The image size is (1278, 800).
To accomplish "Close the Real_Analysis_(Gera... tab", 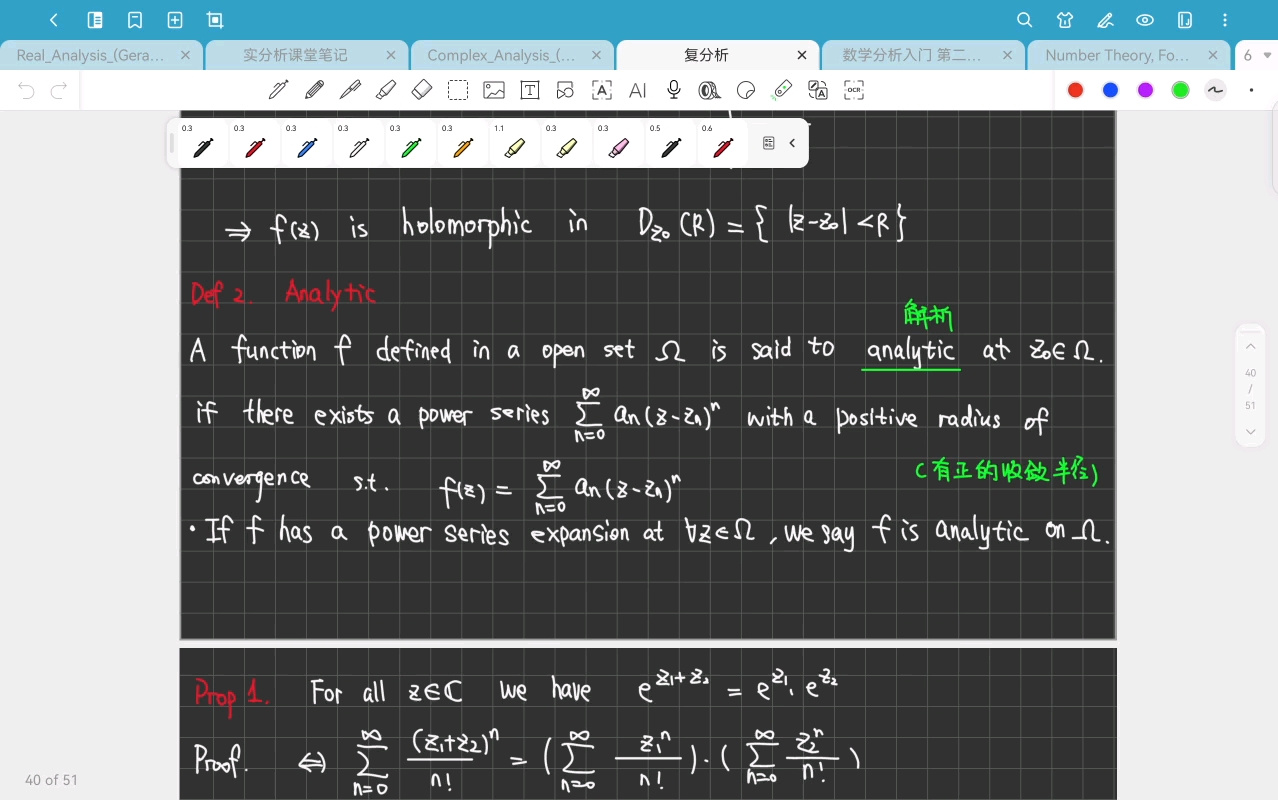I will pyautogui.click(x=185, y=55).
